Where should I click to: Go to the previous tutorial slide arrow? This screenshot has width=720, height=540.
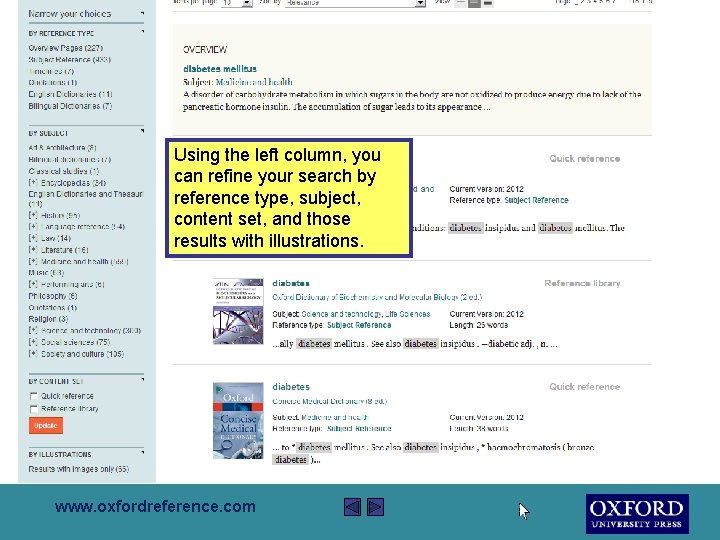coord(352,507)
